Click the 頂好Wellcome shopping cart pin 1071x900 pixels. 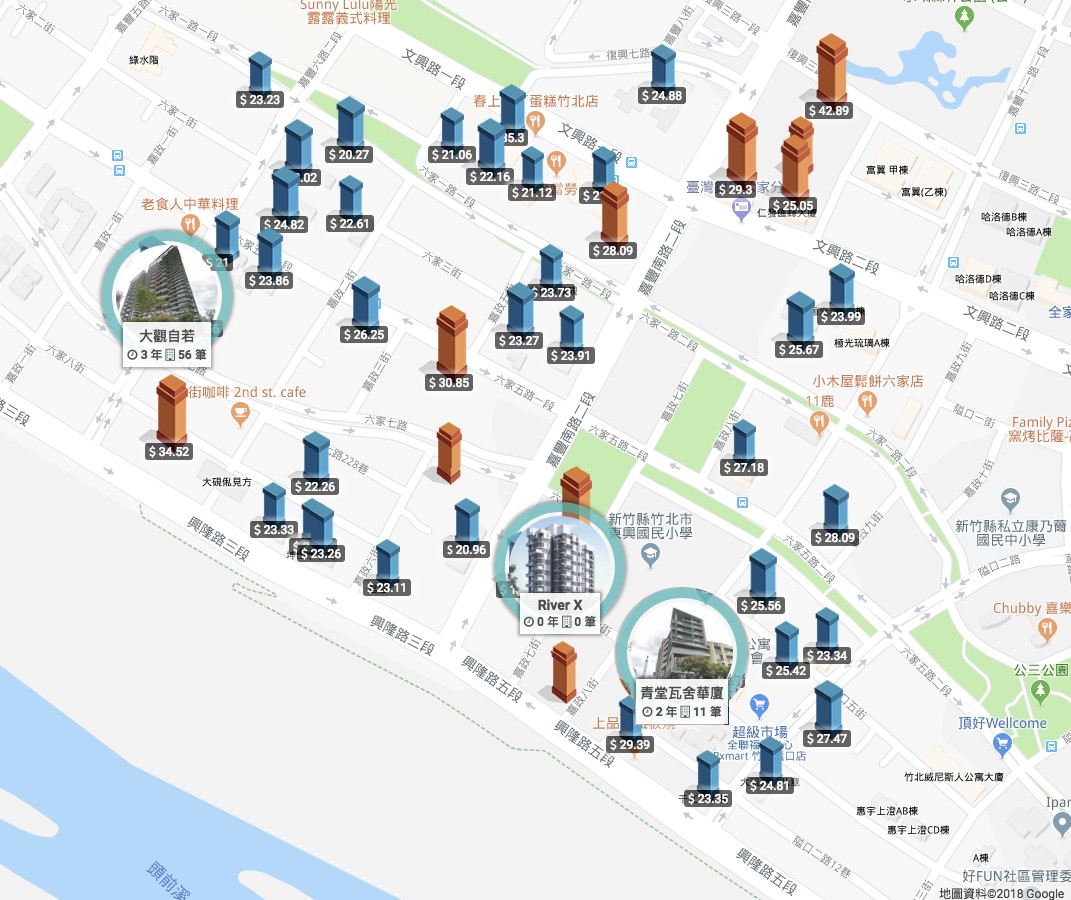(1002, 744)
